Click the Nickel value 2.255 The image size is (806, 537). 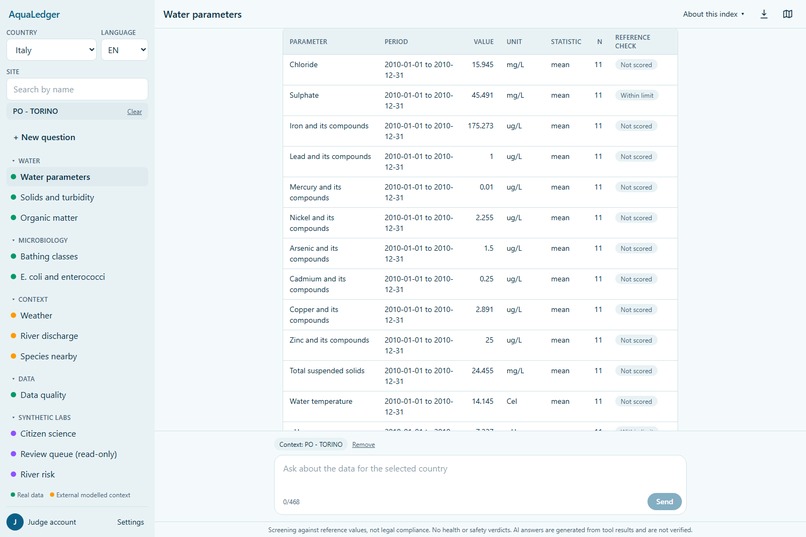point(484,218)
